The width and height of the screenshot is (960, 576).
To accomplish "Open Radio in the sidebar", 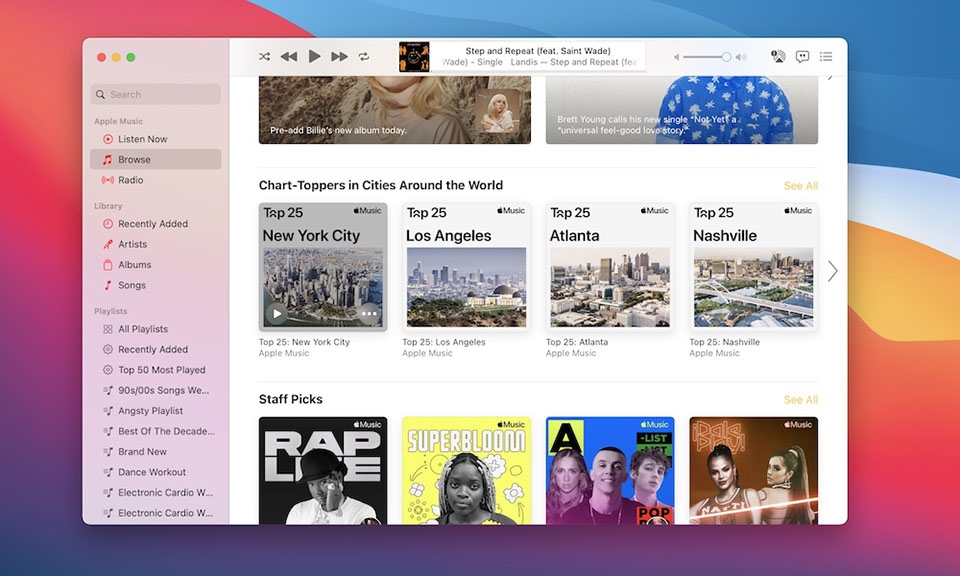I will pos(156,179).
